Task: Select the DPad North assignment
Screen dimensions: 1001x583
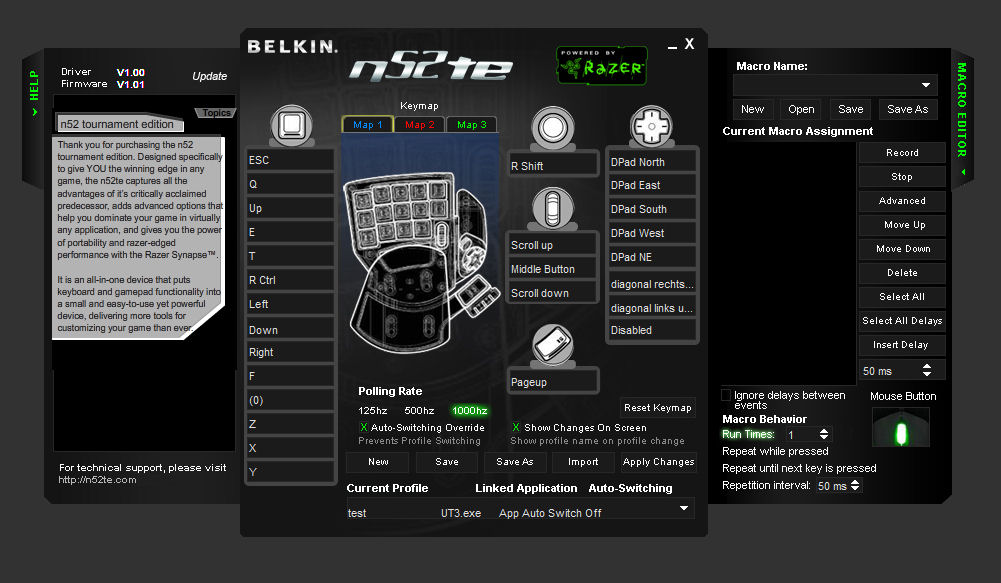Action: point(652,162)
